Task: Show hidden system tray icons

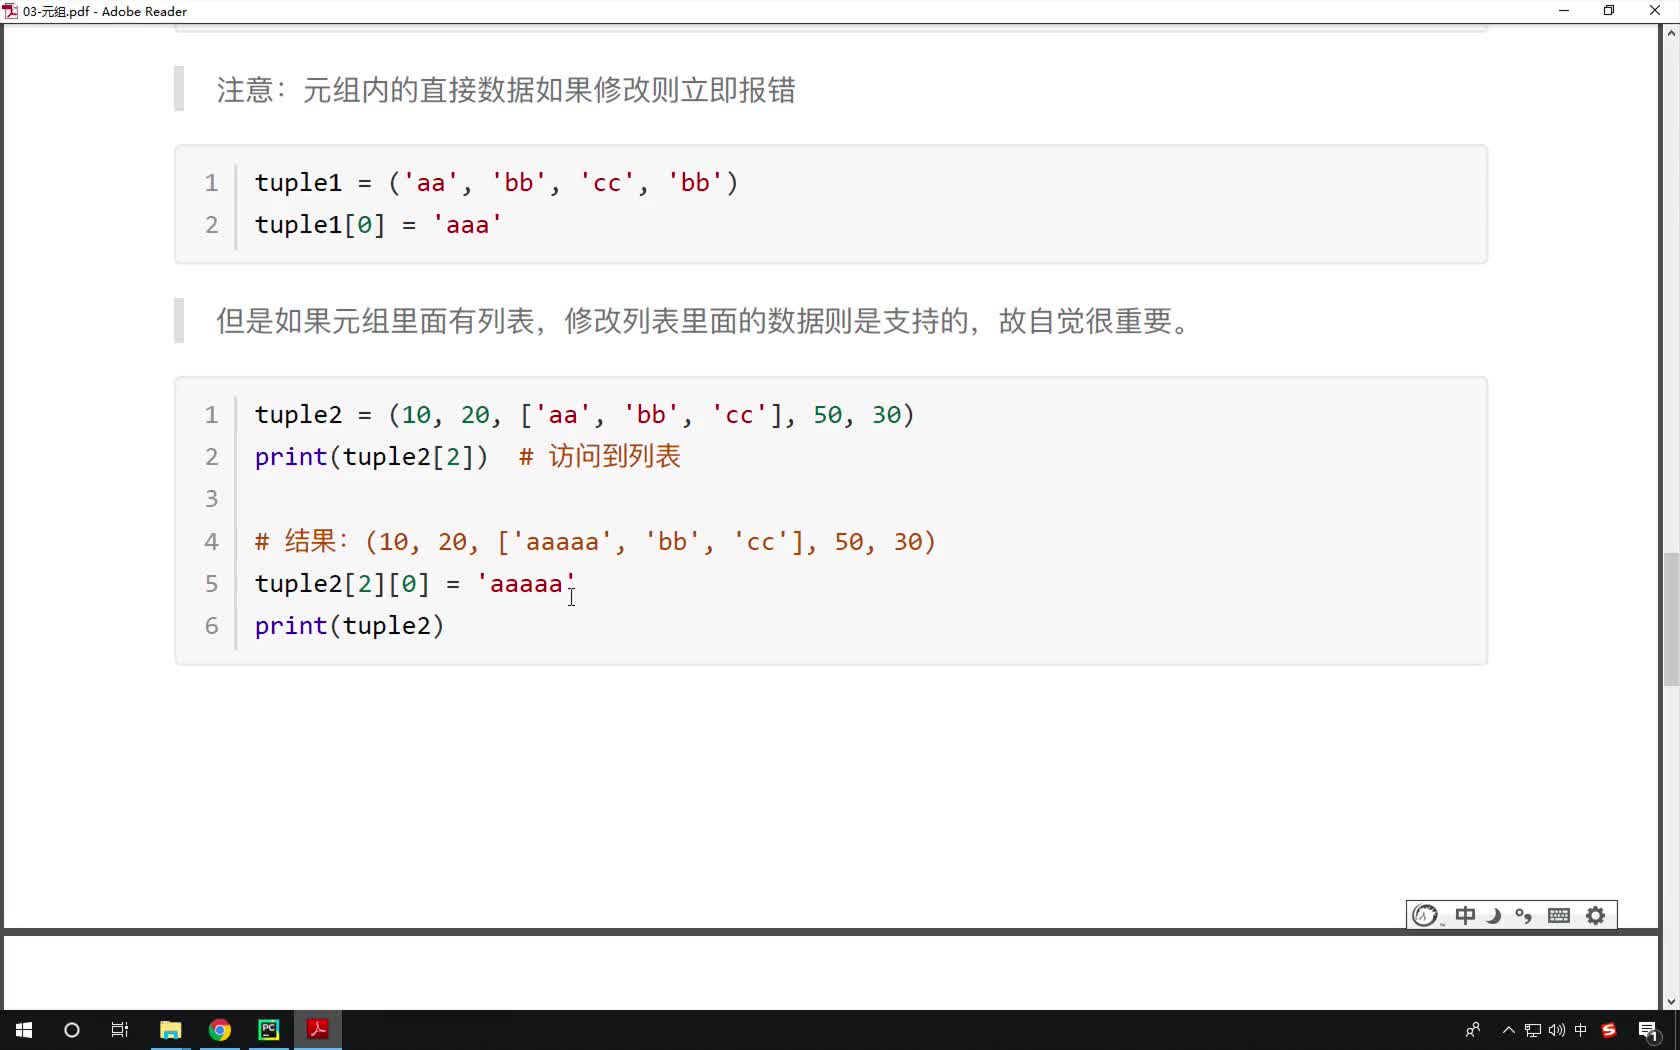Action: (1509, 1030)
